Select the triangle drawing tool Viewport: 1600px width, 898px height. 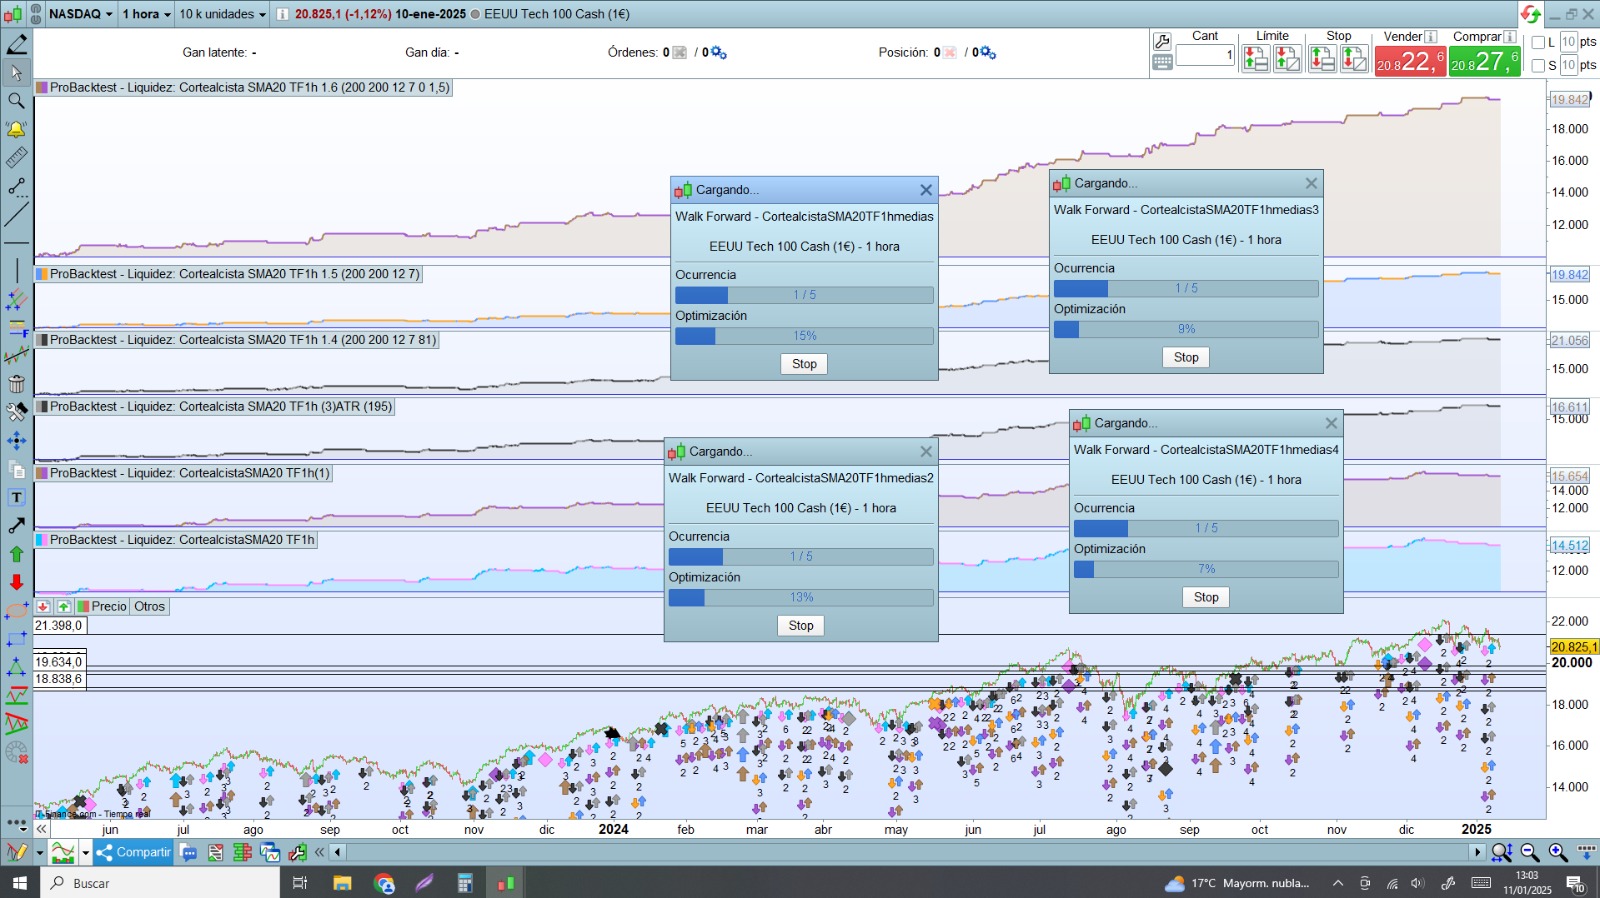[17, 667]
